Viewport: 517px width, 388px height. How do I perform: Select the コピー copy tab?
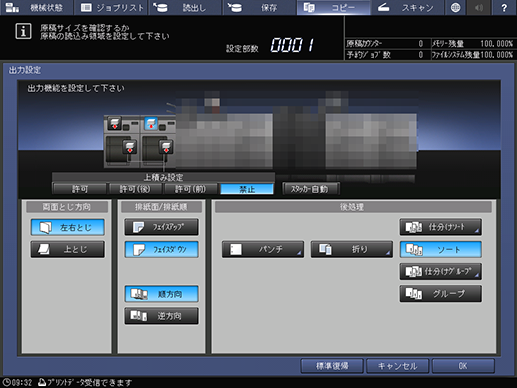[x=333, y=7]
